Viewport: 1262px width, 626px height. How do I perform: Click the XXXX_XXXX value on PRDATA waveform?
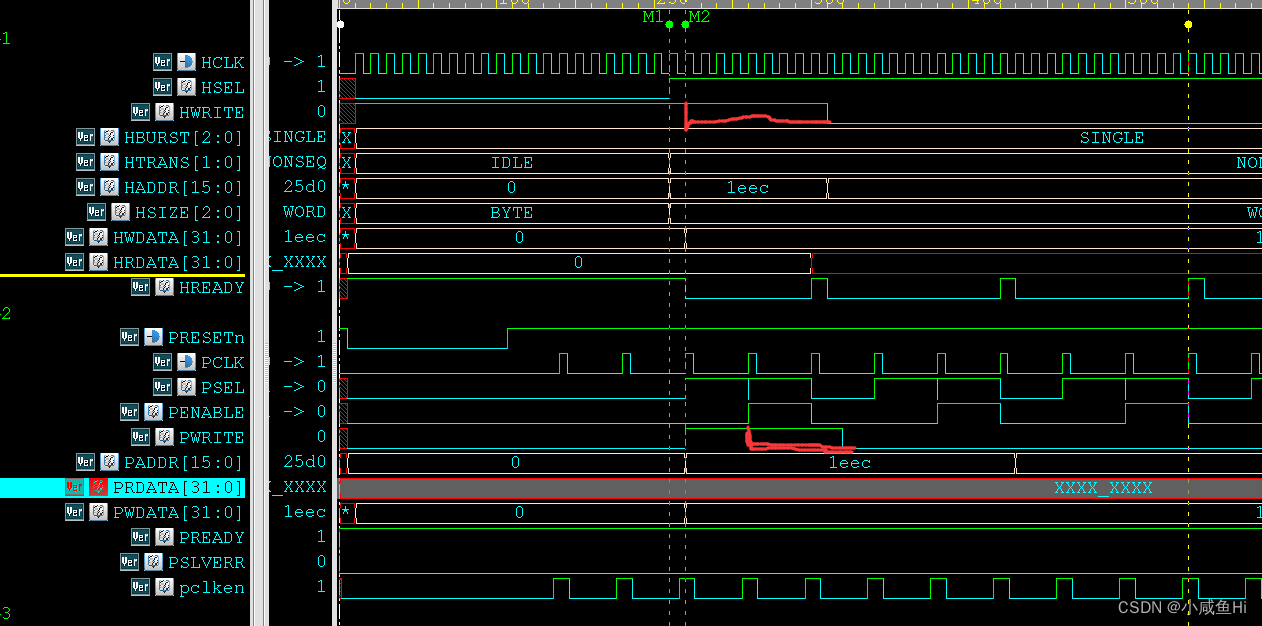(x=1103, y=487)
